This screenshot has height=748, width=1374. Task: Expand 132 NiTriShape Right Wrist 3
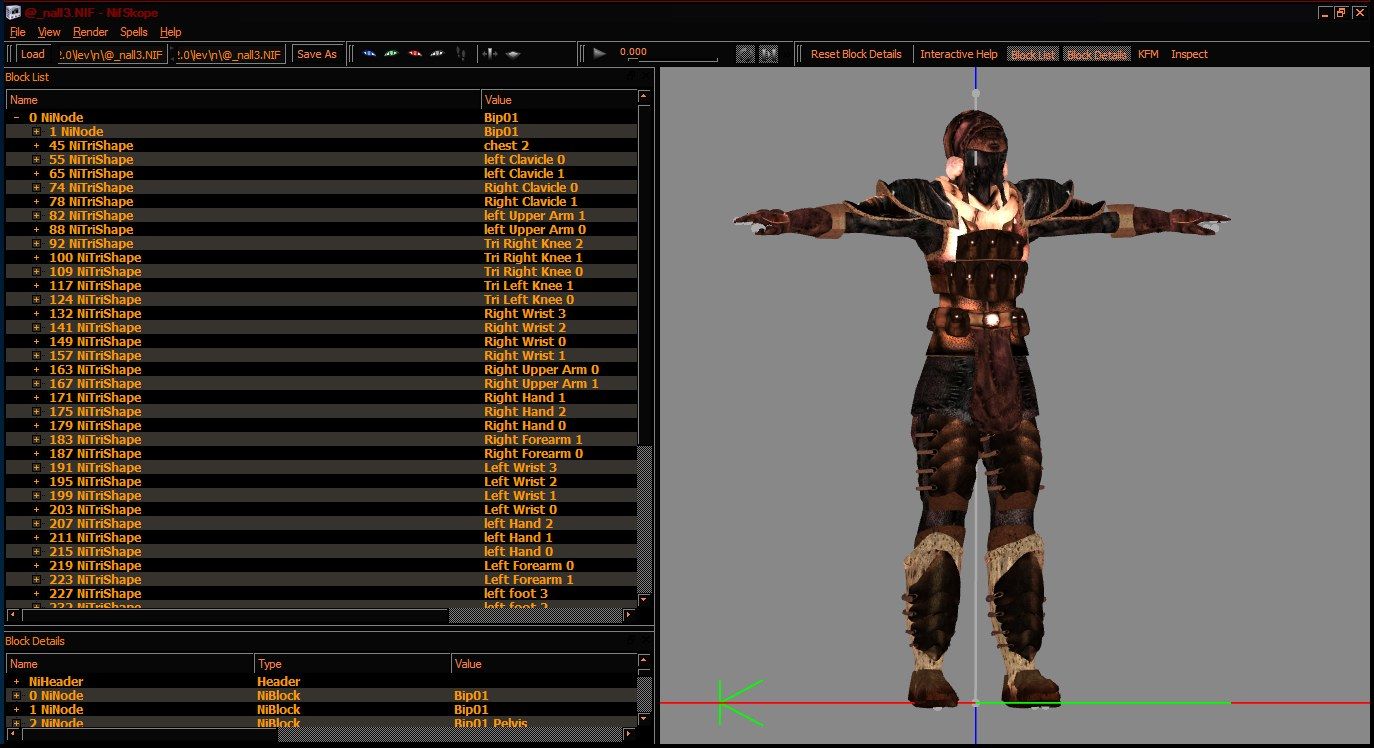pos(36,314)
